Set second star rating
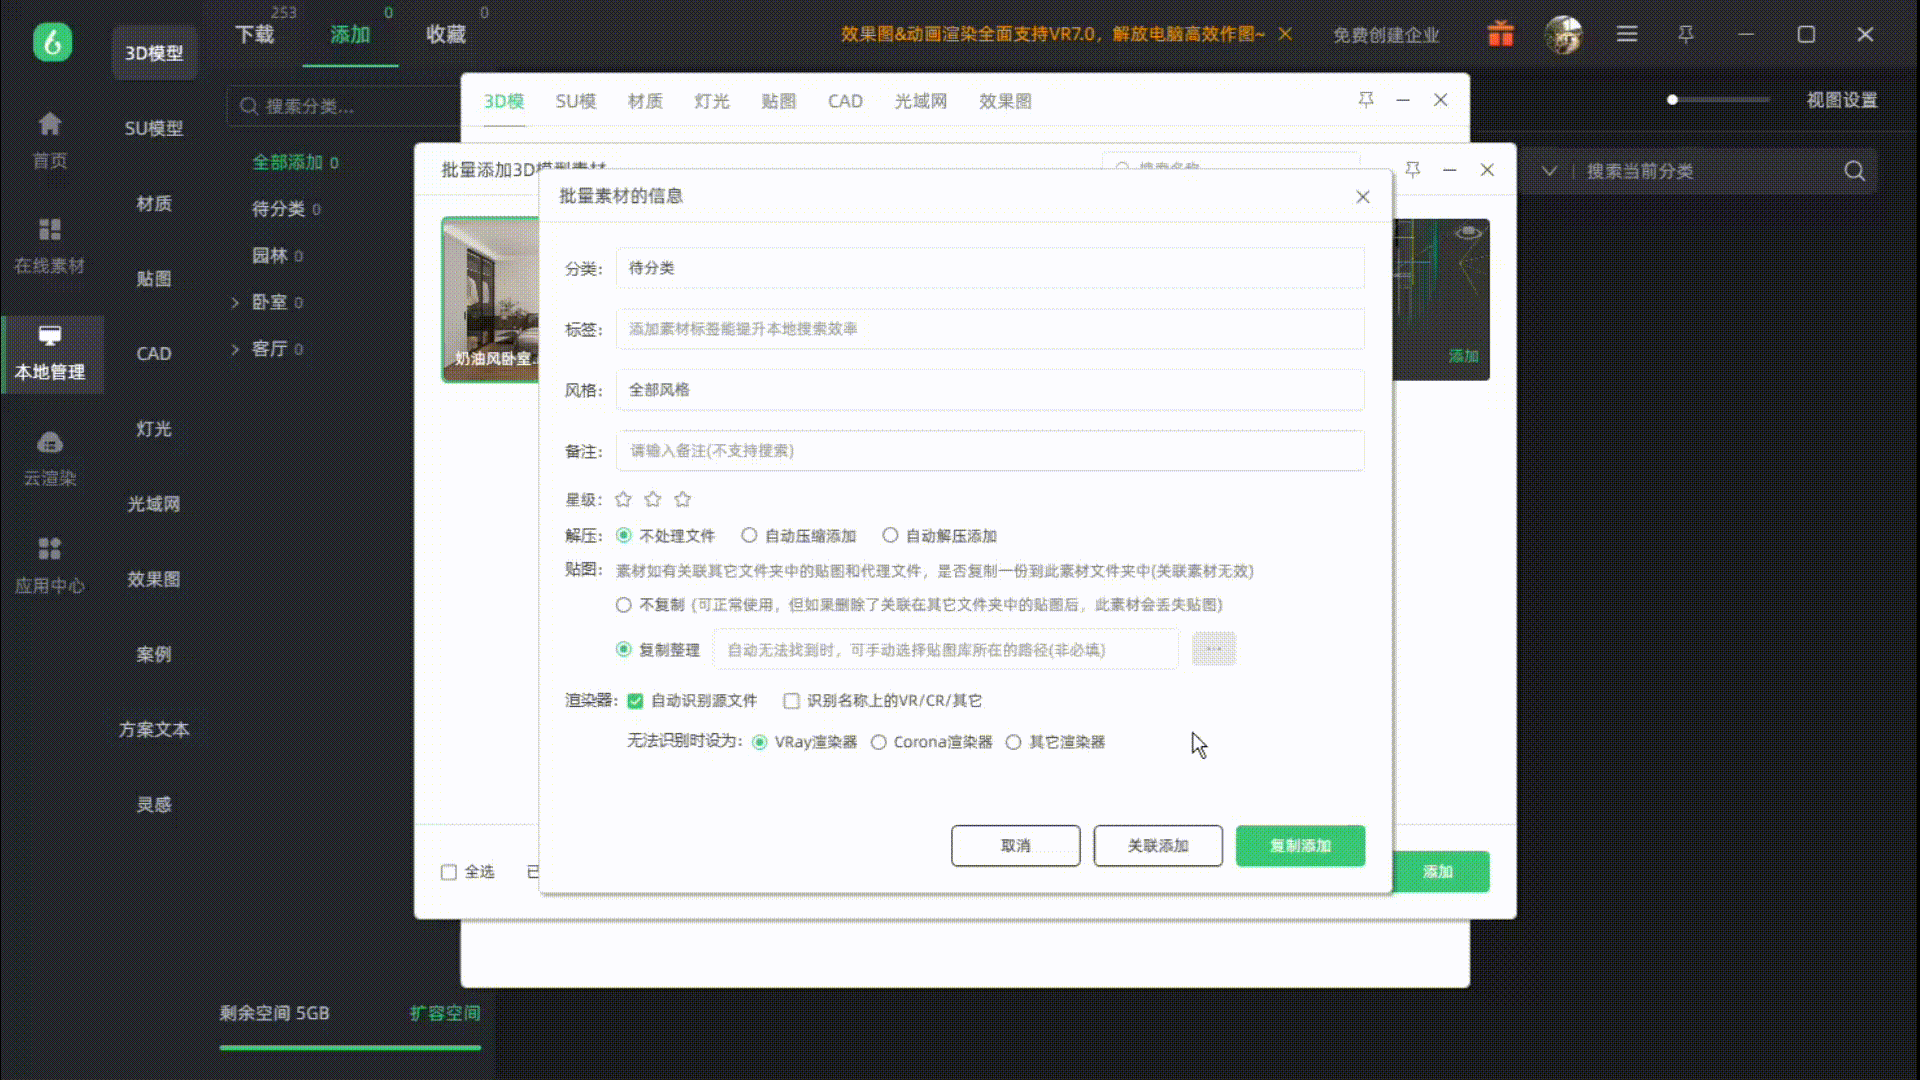This screenshot has height=1080, width=1920. (x=653, y=499)
